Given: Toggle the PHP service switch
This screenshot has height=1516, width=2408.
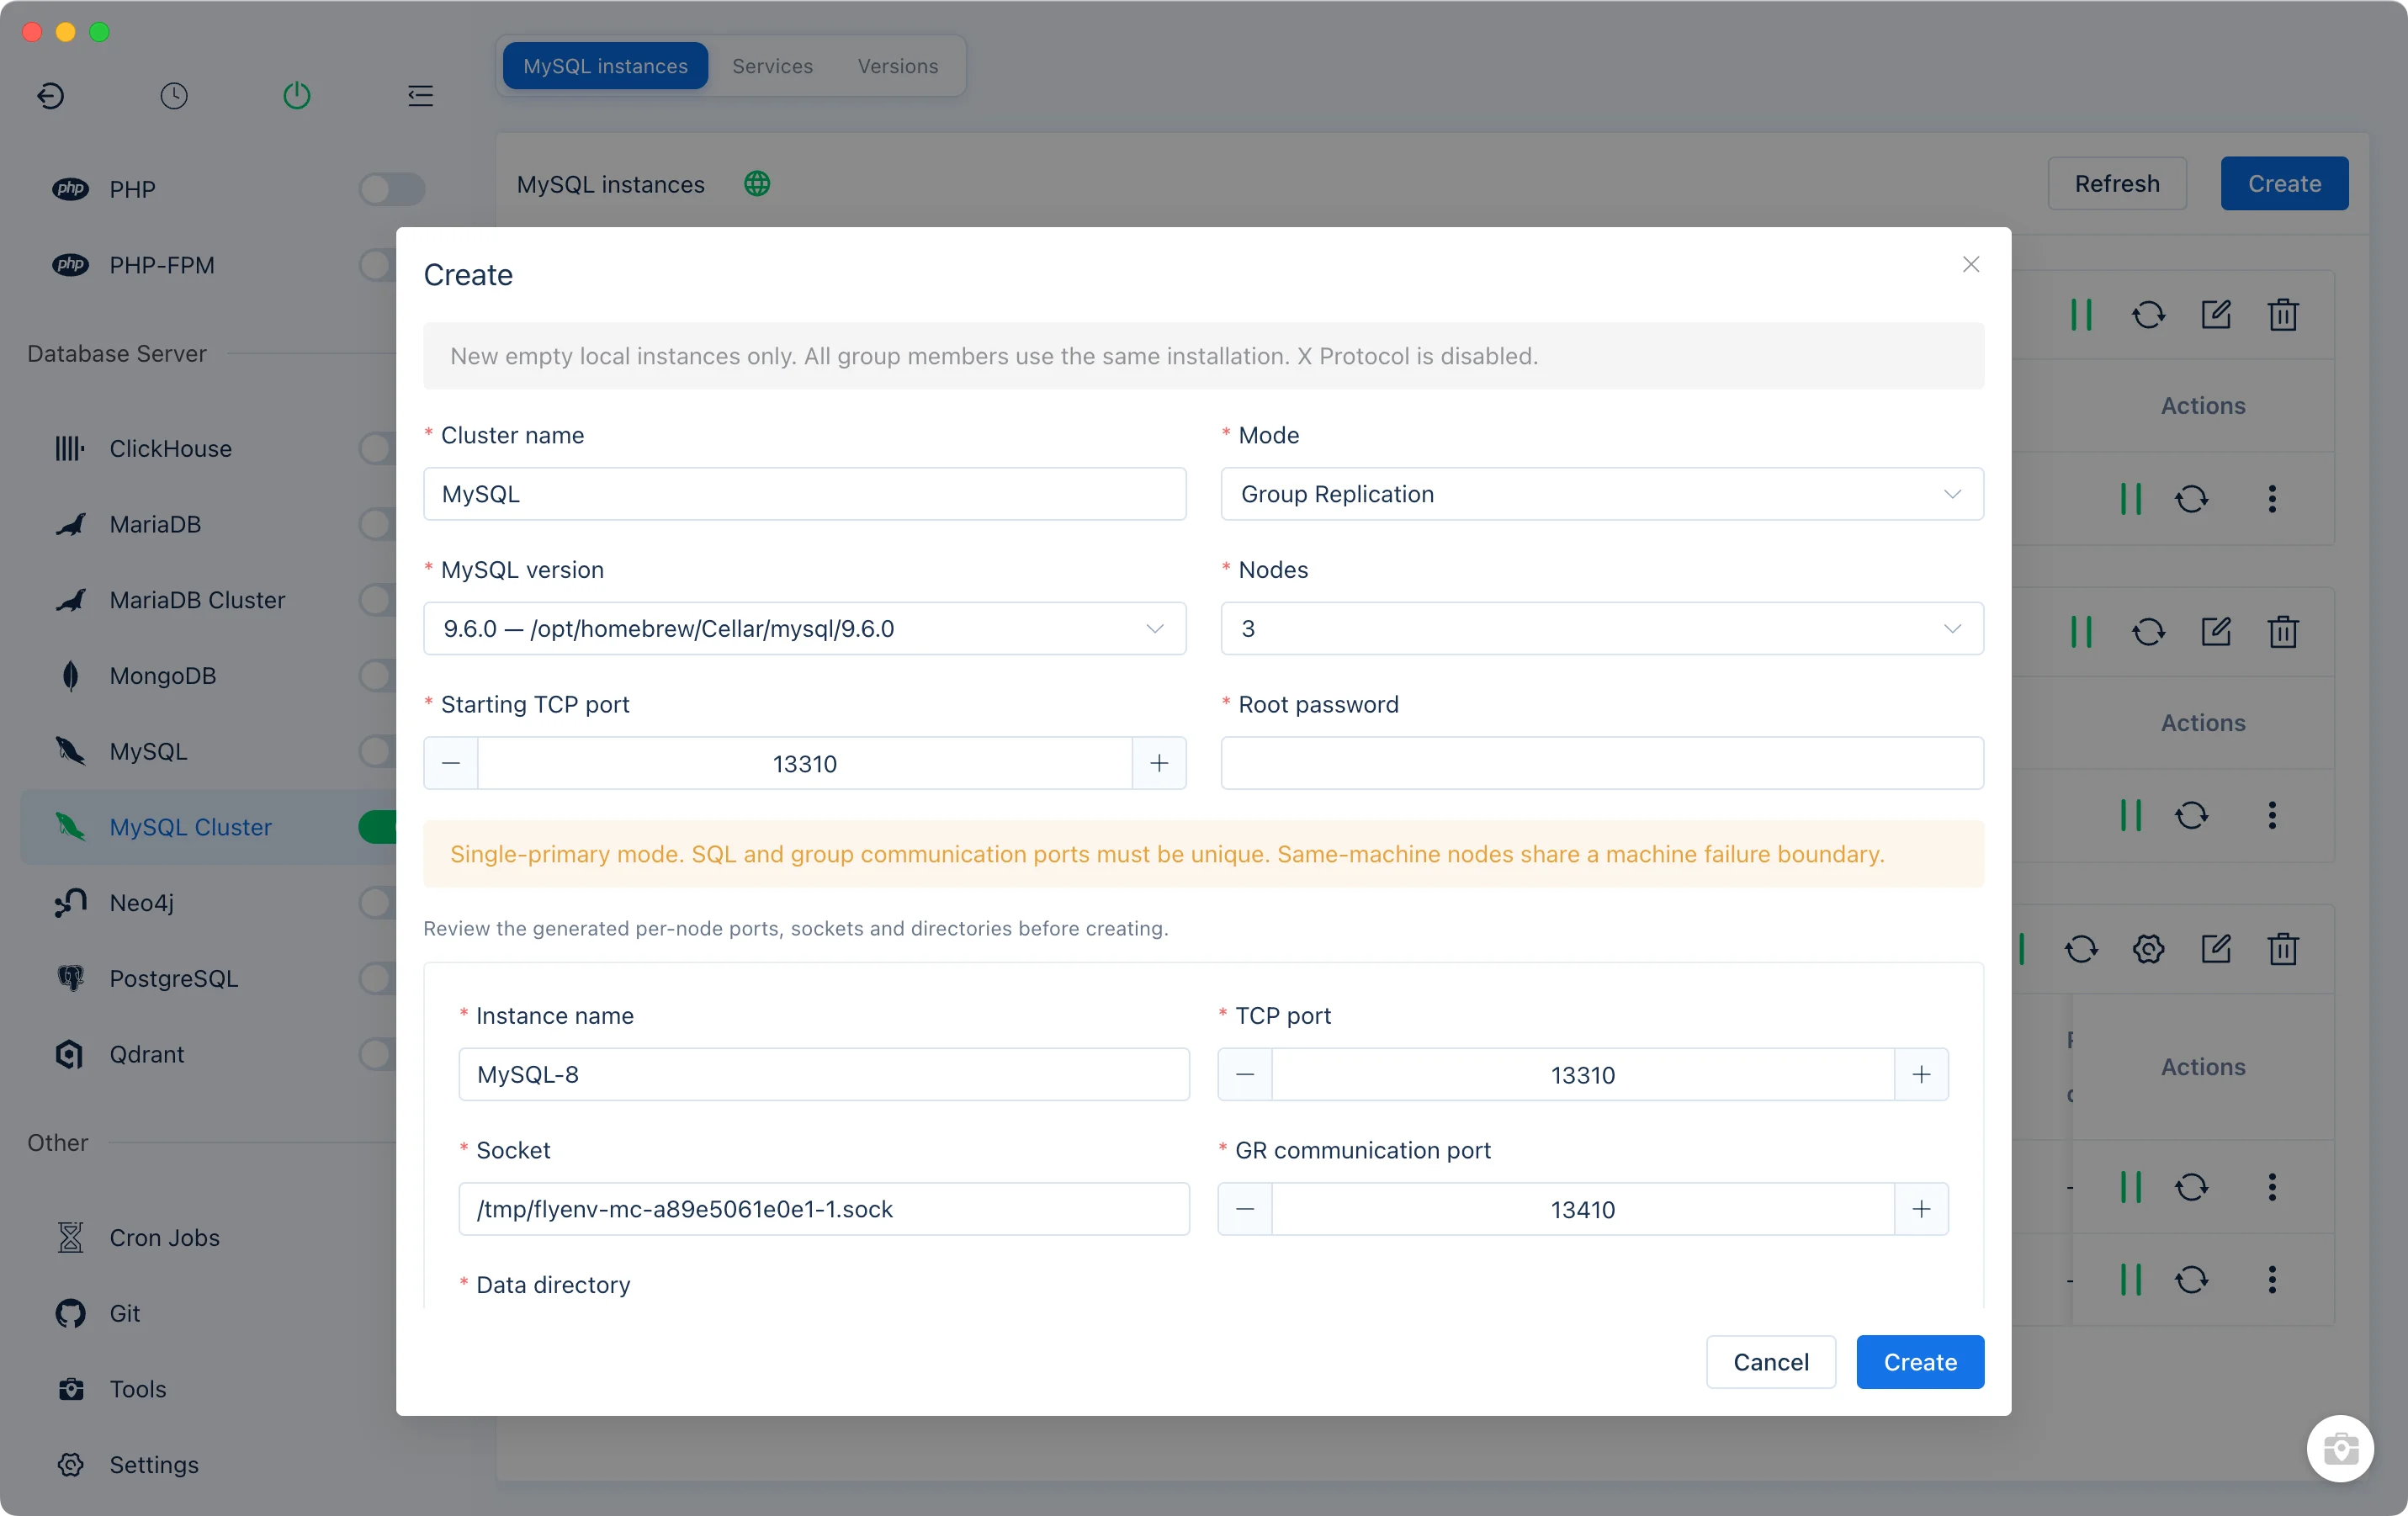Looking at the screenshot, I should [392, 189].
